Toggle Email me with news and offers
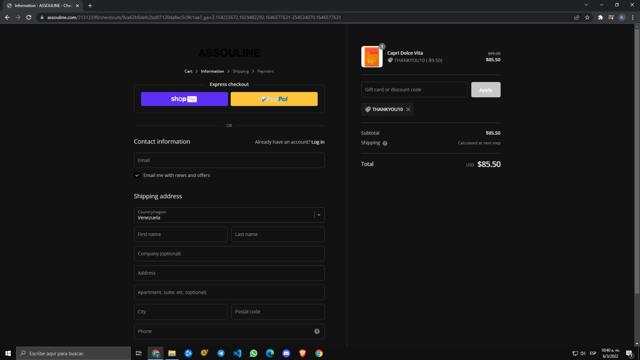This screenshot has width=640, height=360. click(x=137, y=176)
